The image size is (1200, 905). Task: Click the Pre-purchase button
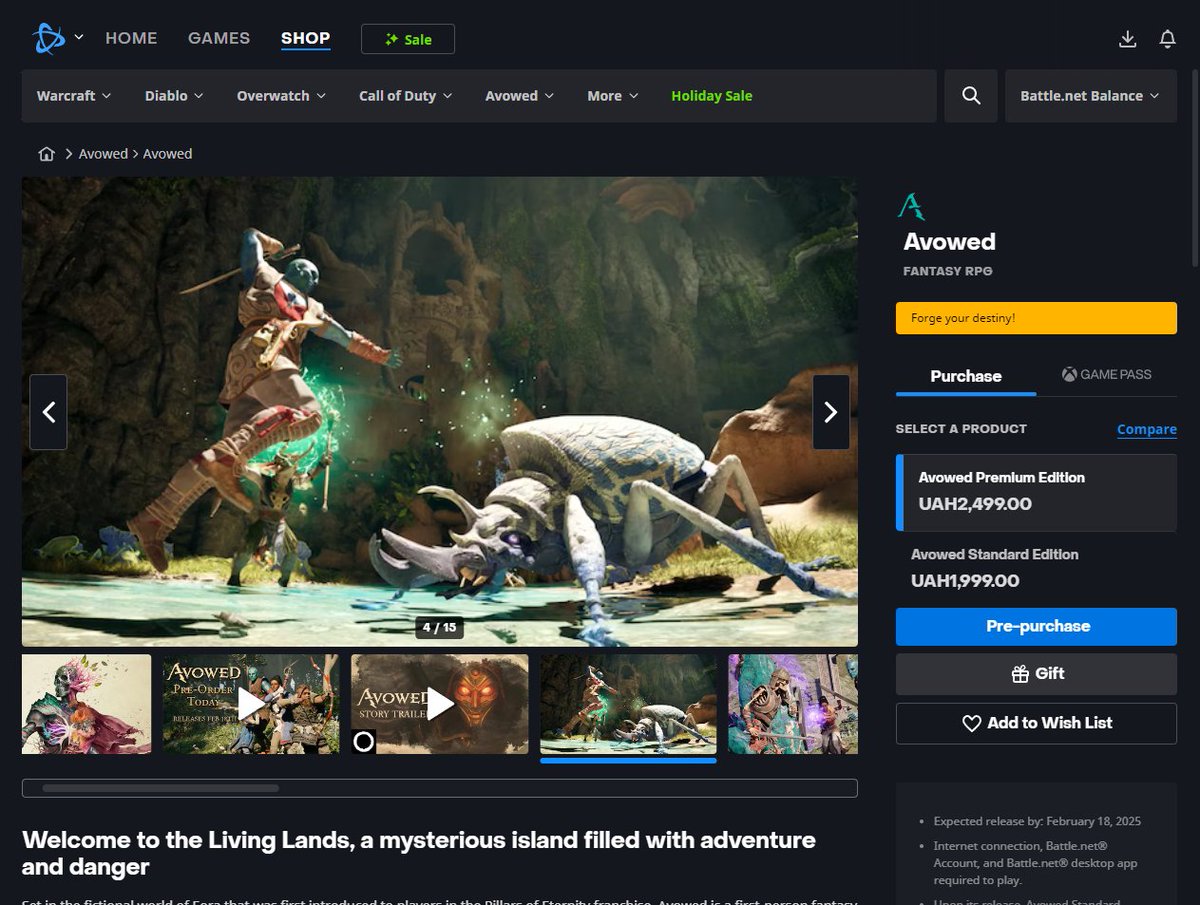(1036, 626)
